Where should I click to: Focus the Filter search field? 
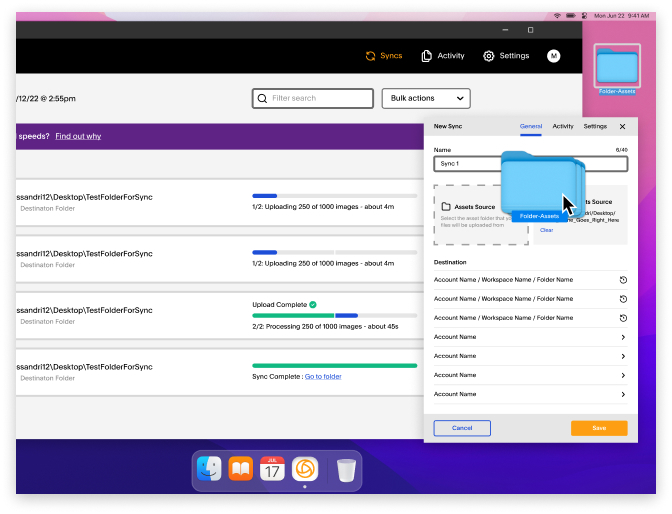pos(313,98)
